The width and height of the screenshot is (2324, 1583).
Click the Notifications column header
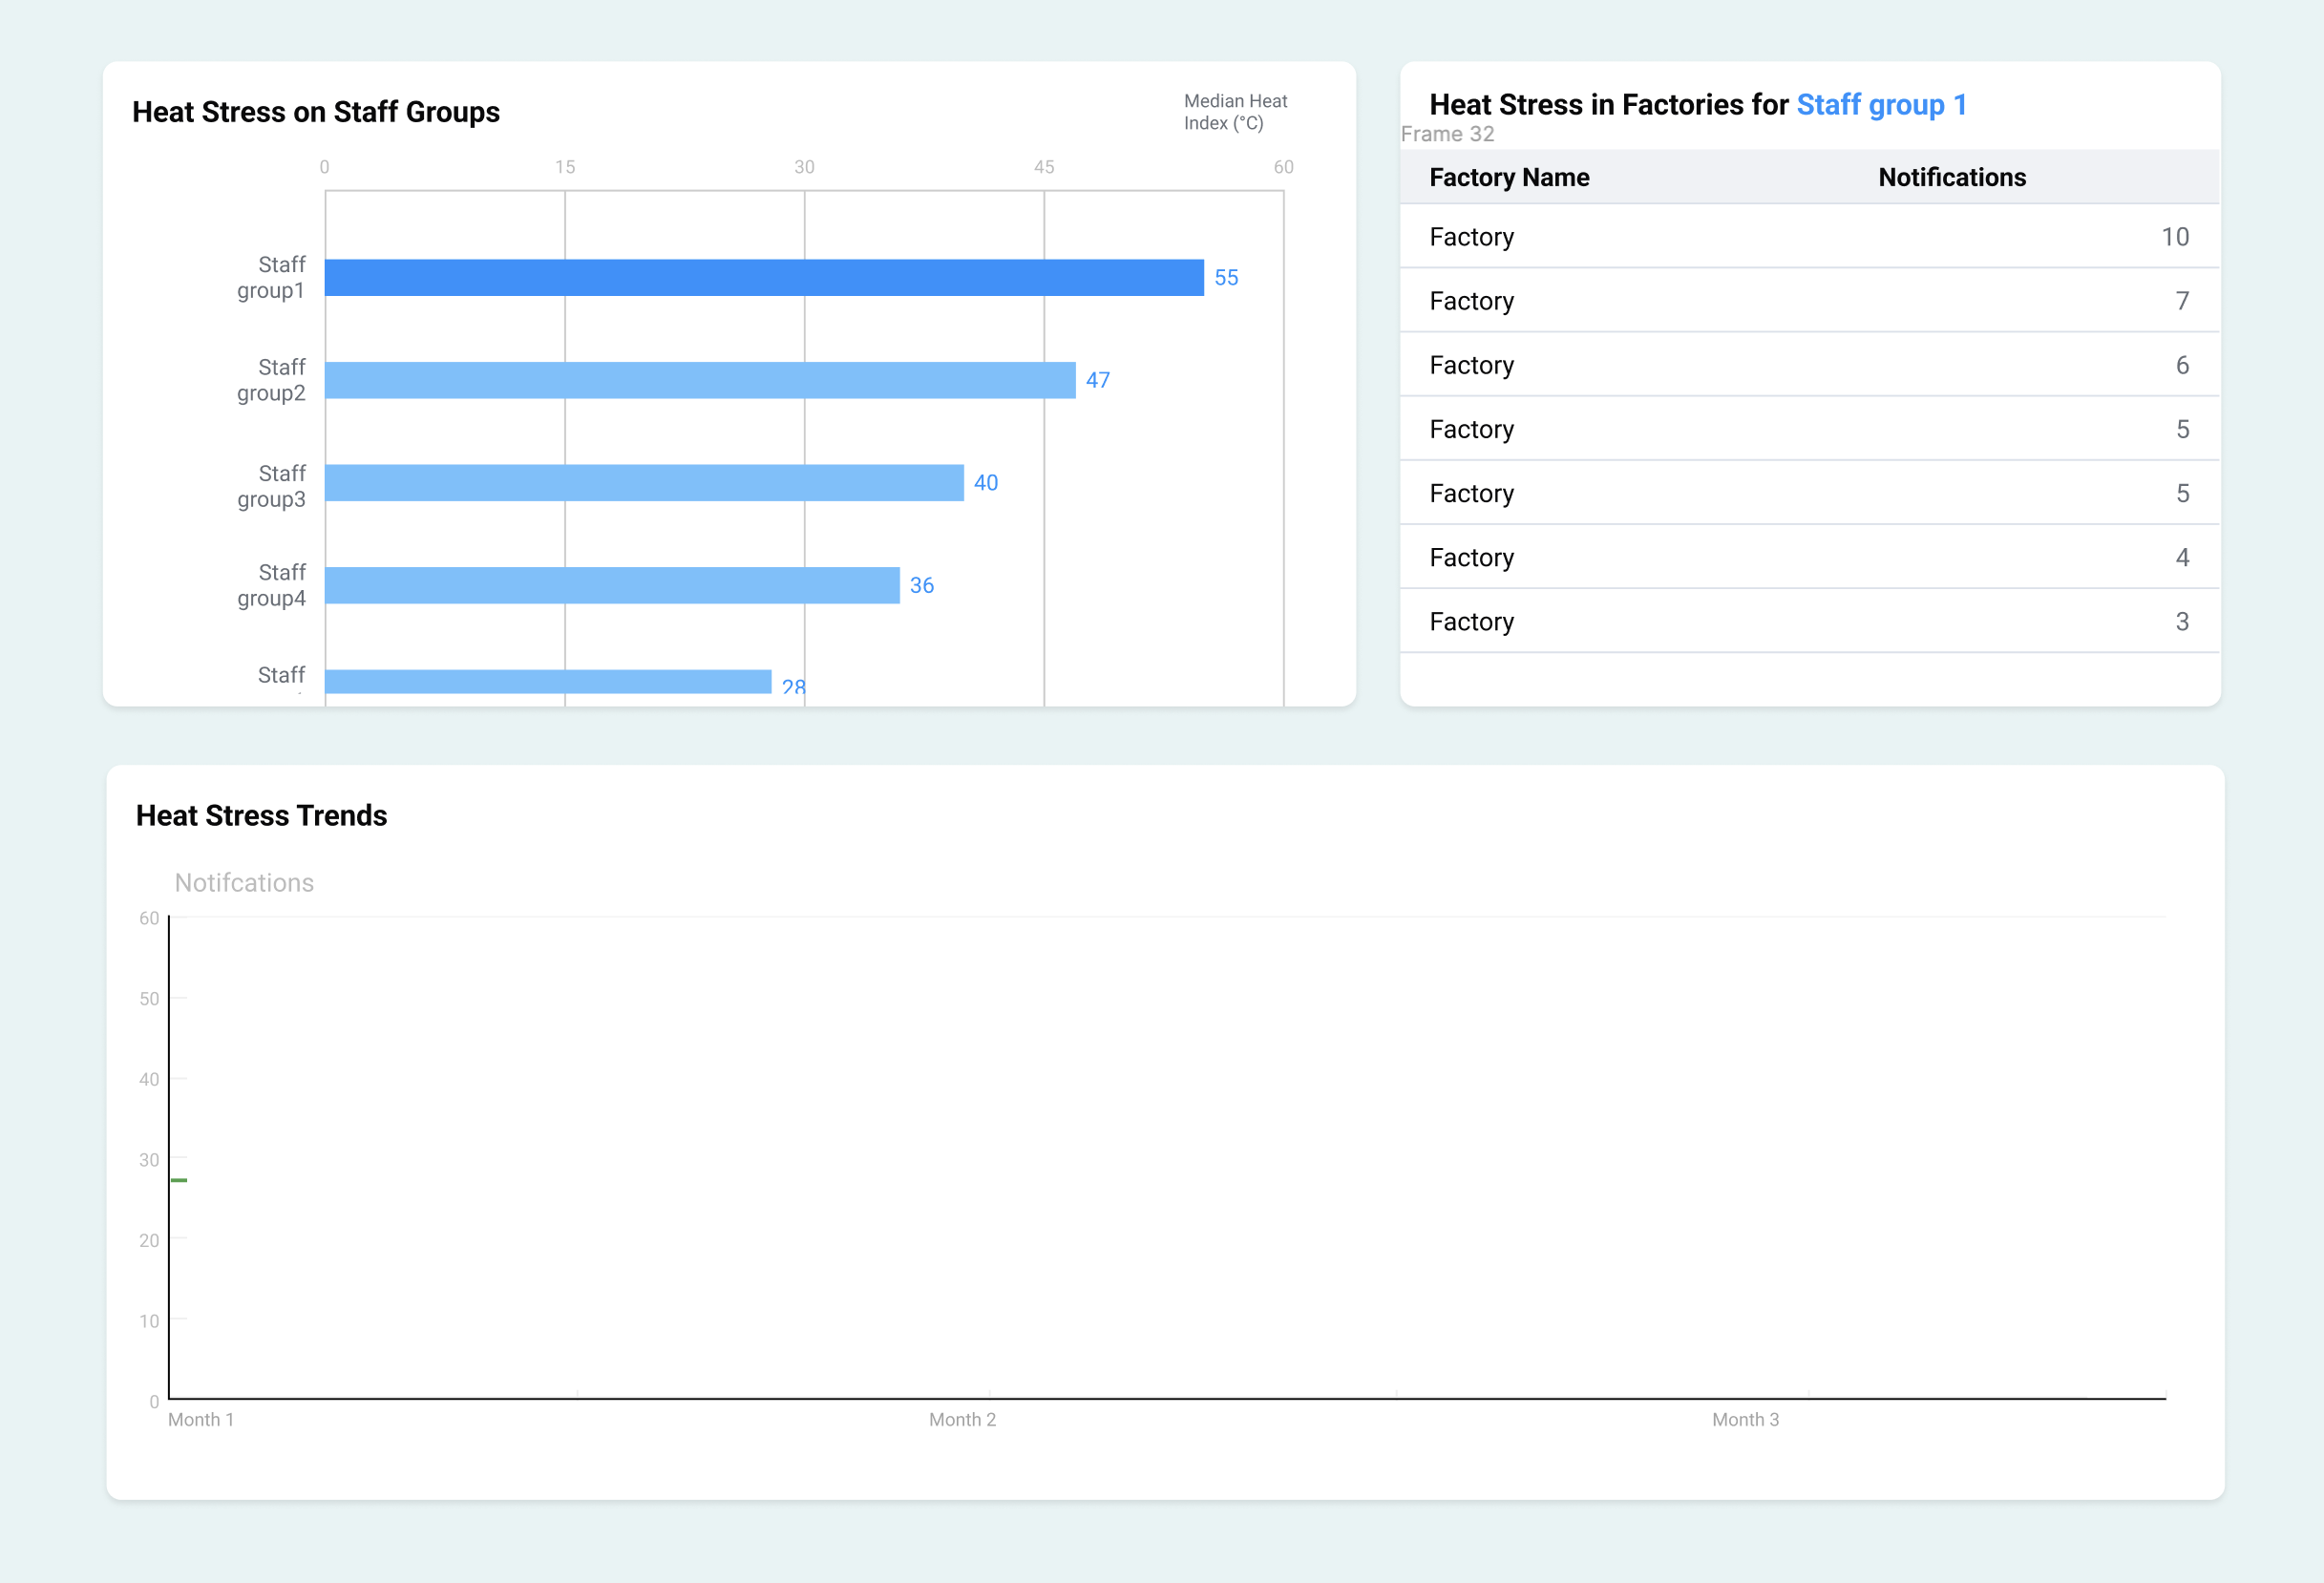pos(1952,177)
